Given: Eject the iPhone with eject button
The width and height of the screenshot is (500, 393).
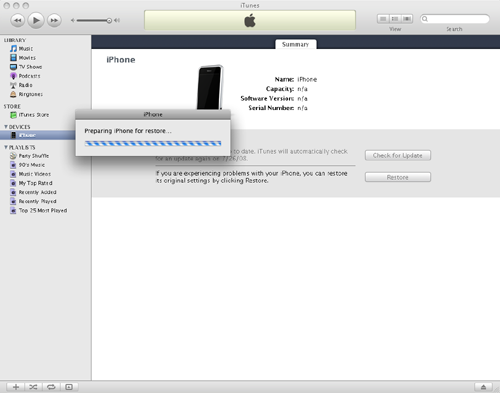Looking at the screenshot, I should [483, 387].
